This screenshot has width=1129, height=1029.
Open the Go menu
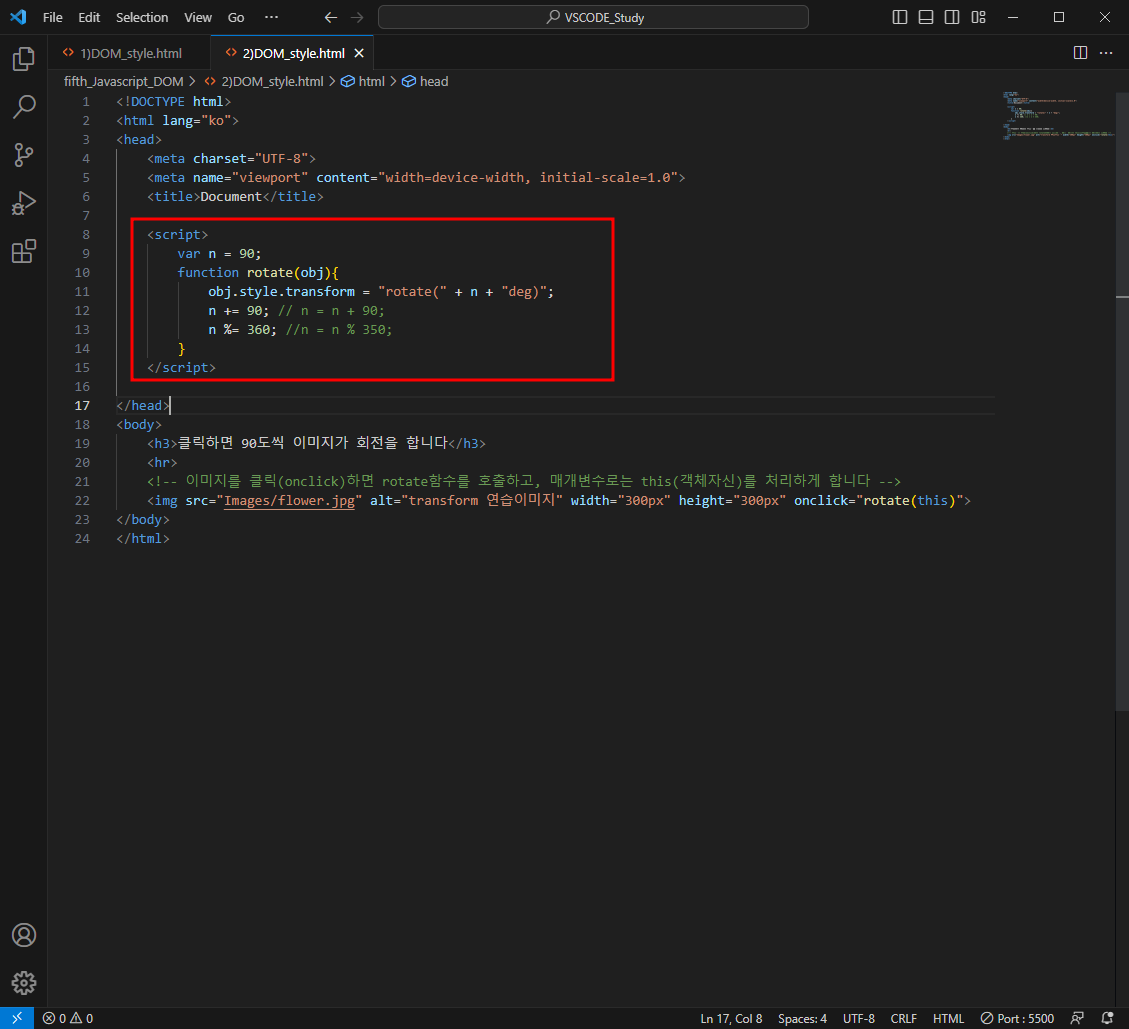click(236, 17)
